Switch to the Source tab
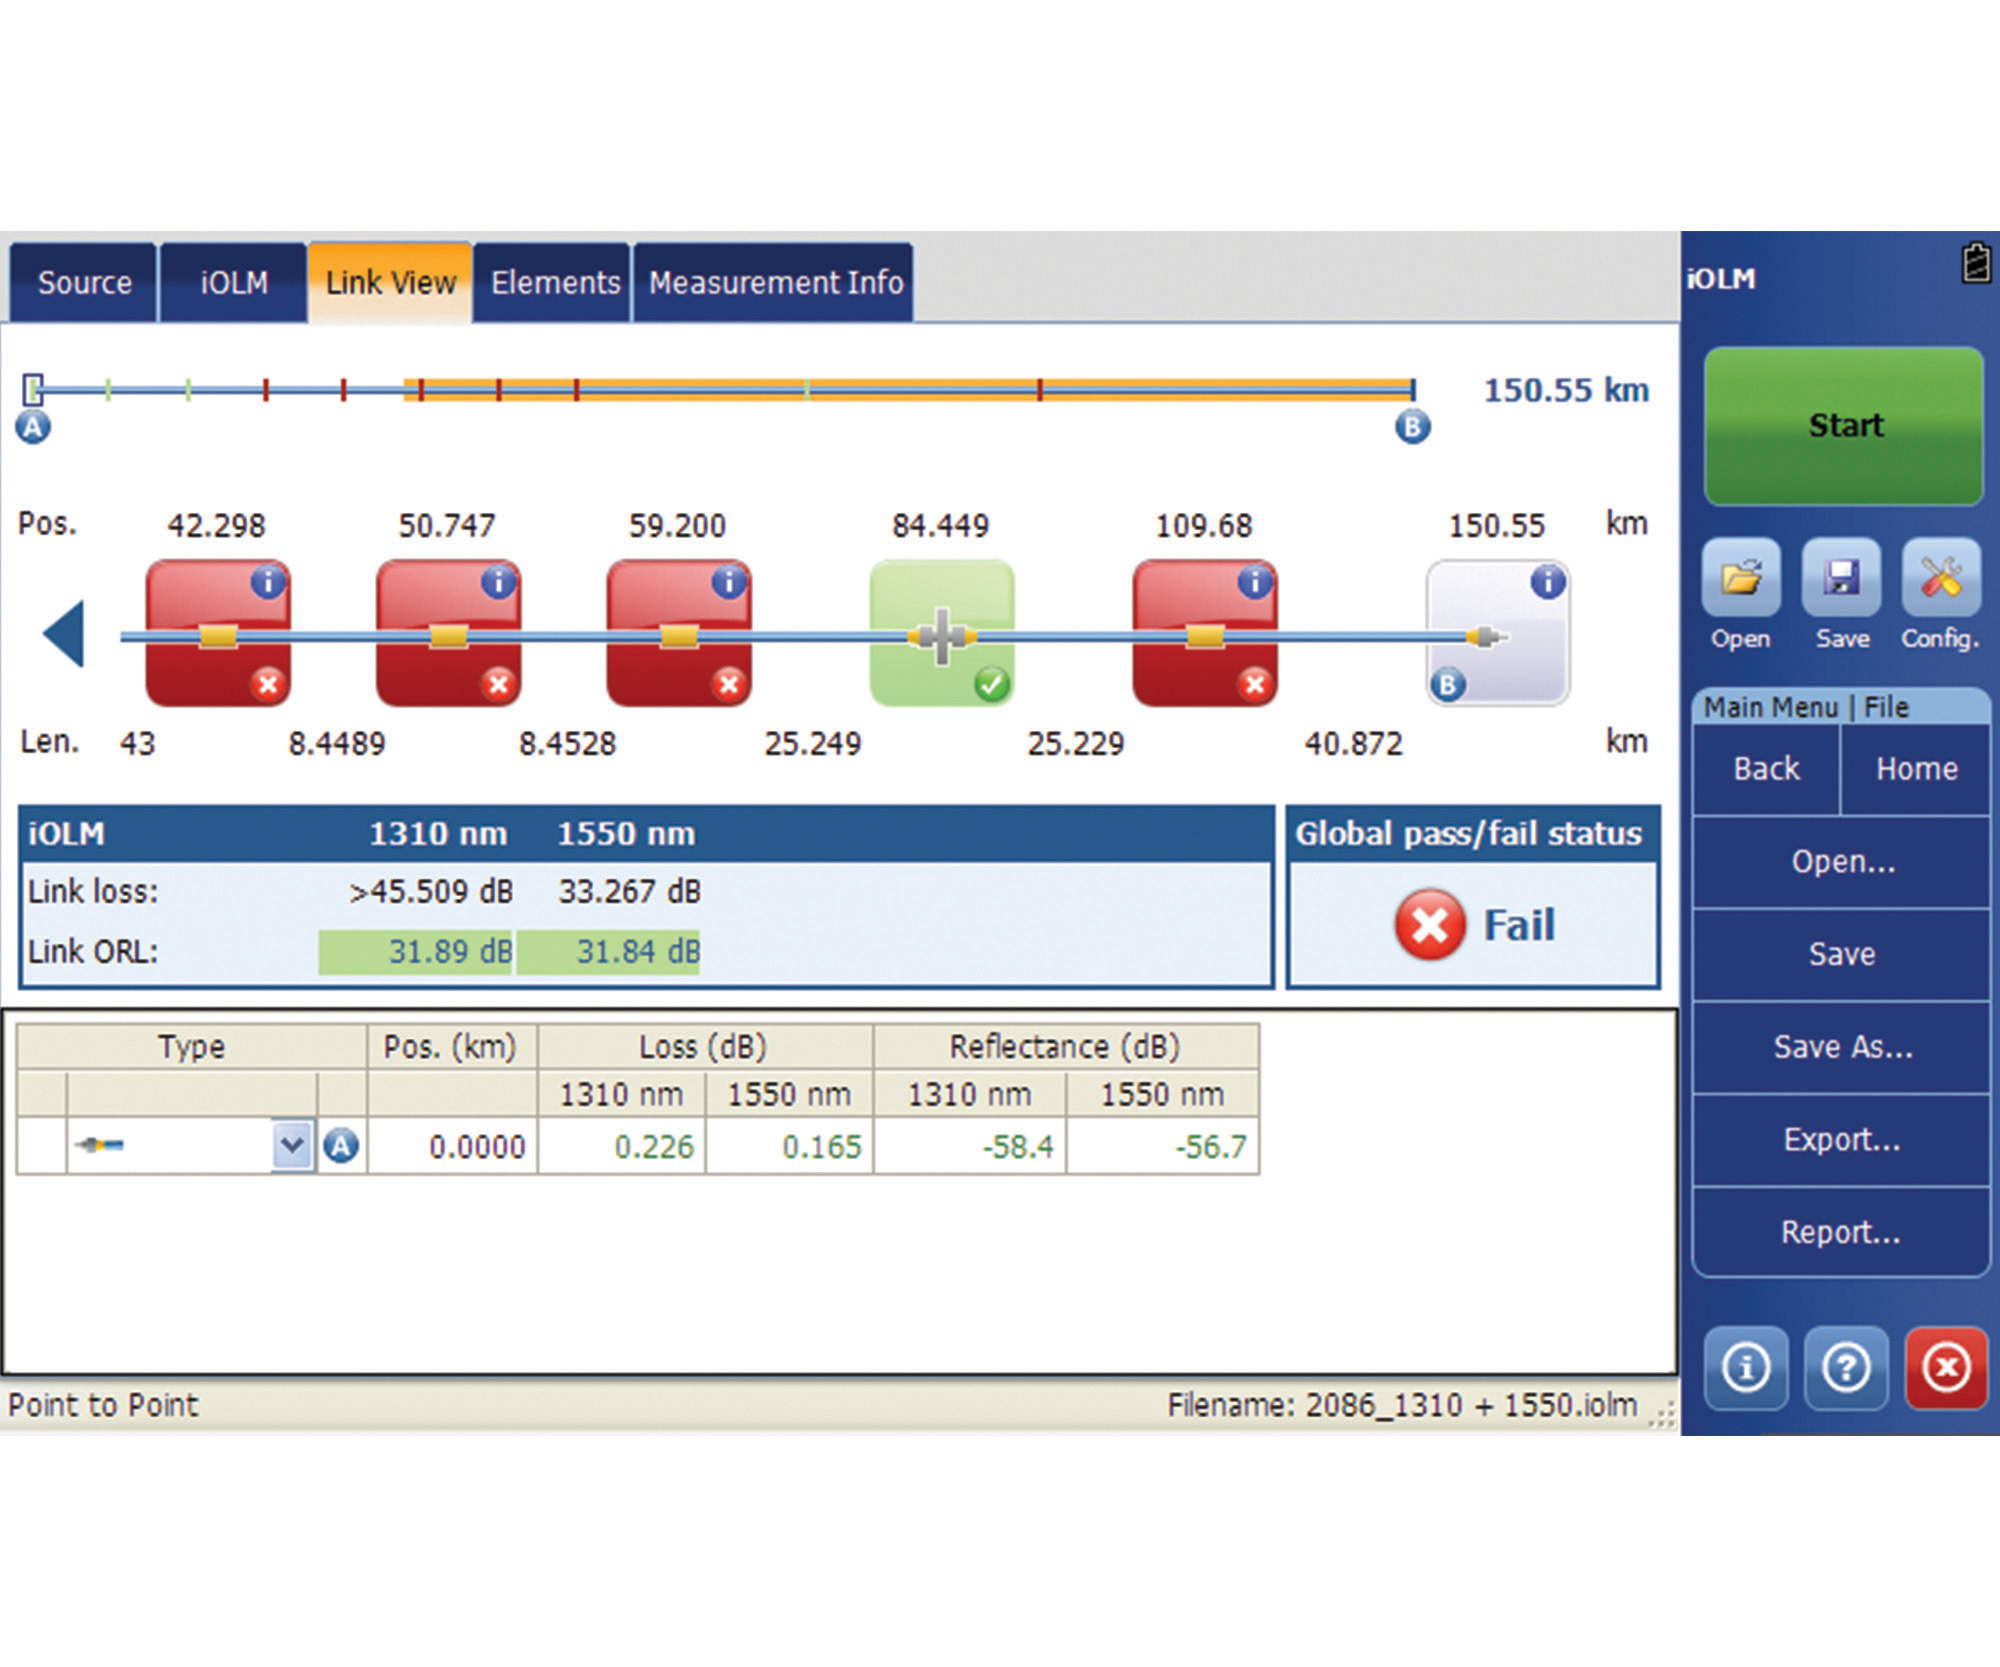Screen dimensions: 2000x1667 pos(84,283)
